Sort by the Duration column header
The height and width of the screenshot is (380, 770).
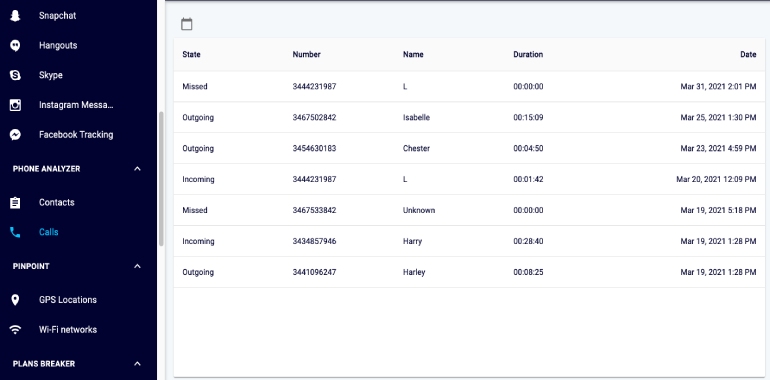(528, 54)
